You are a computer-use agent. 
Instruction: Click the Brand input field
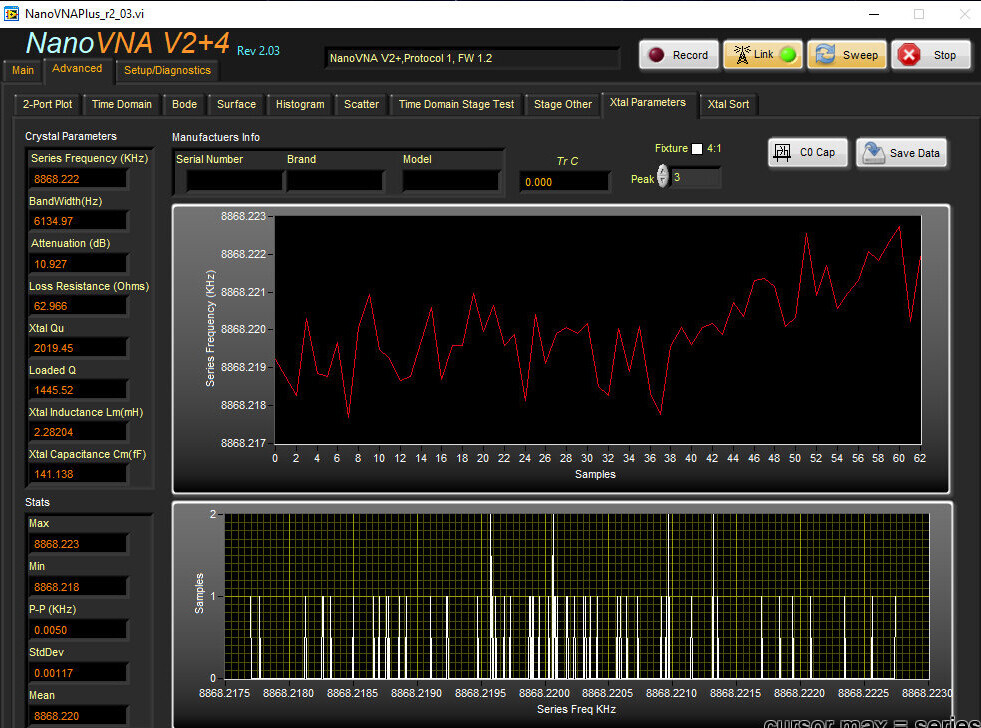click(335, 181)
